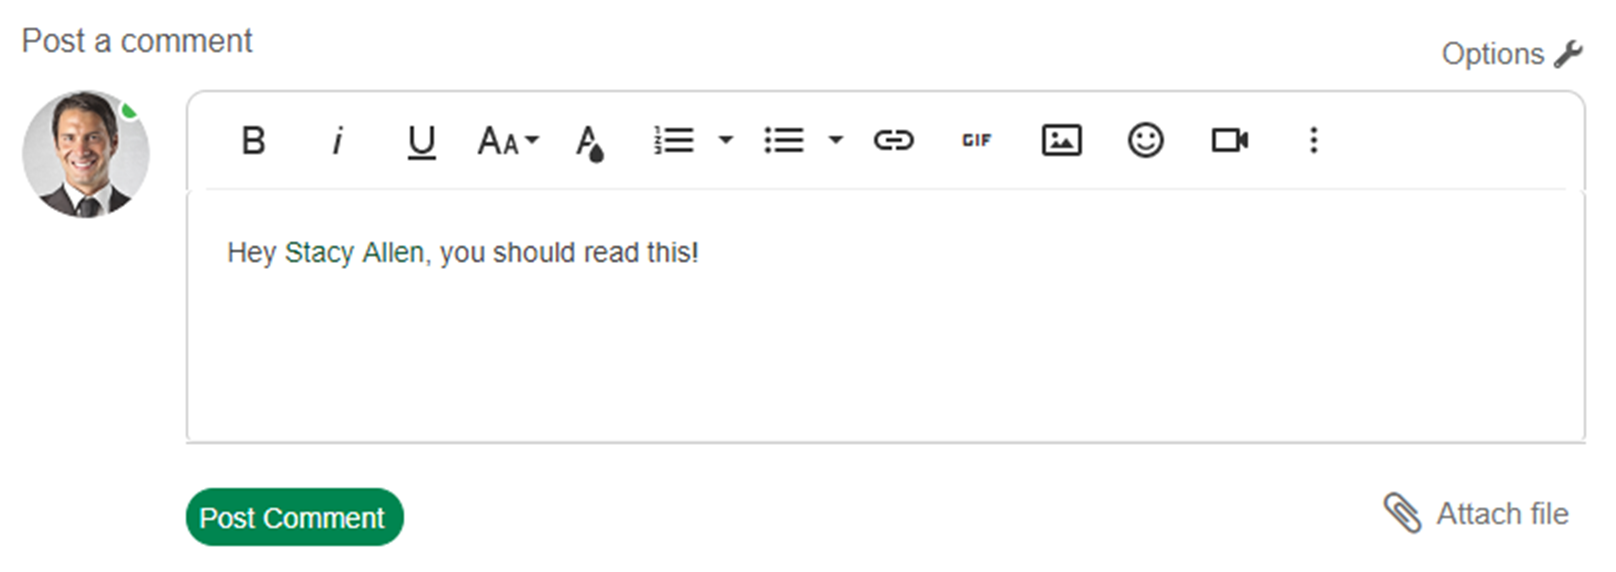Expand numbered list style options arrow

tap(726, 140)
